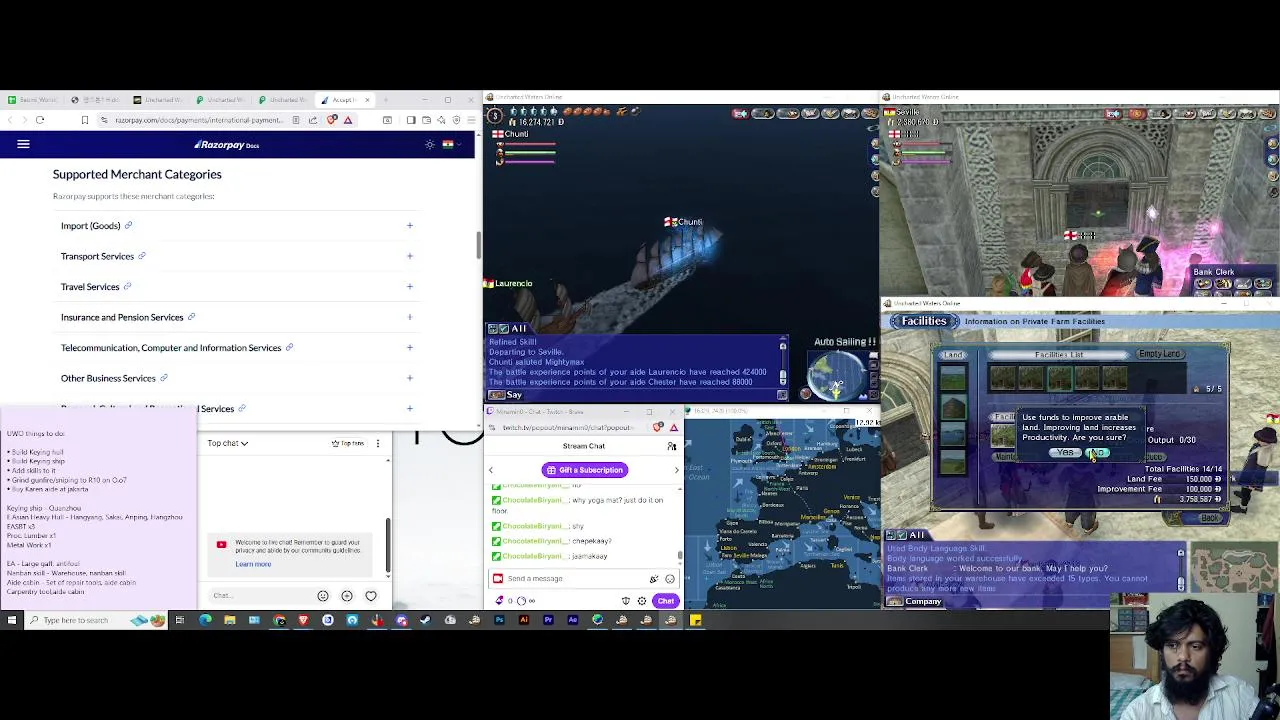Select third facility thumbnail in Facilities List
1280x720 pixels.
point(1058,377)
